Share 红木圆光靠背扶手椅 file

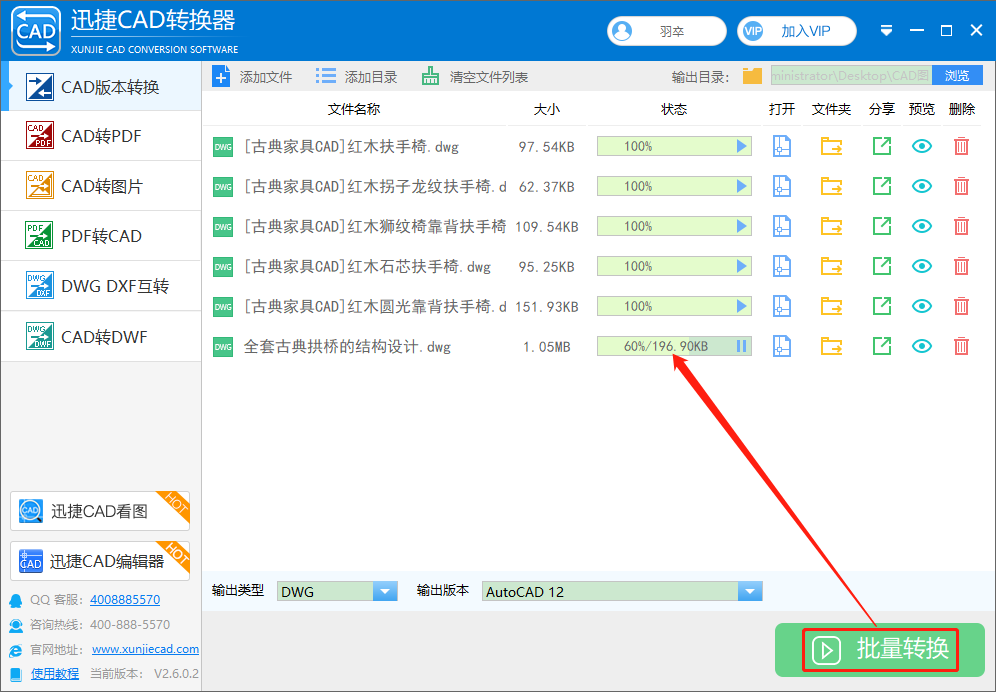(x=882, y=306)
